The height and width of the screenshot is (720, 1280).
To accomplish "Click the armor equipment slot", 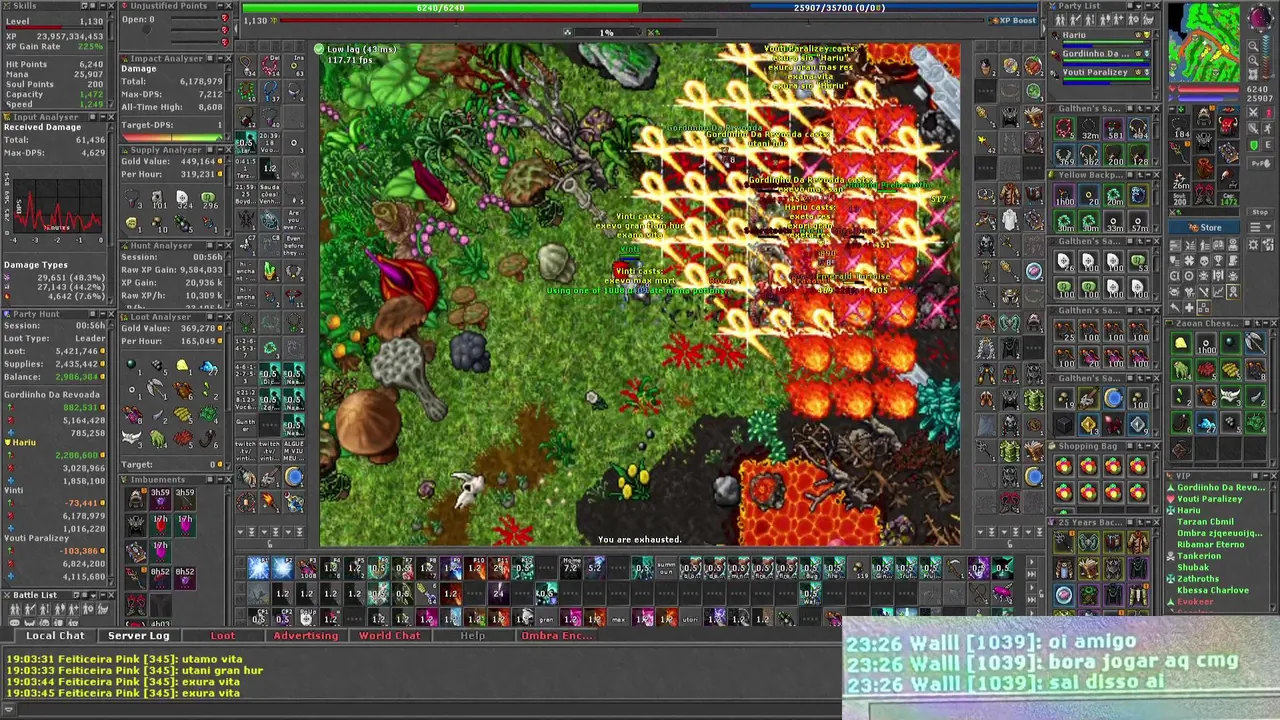I will [x=1204, y=142].
